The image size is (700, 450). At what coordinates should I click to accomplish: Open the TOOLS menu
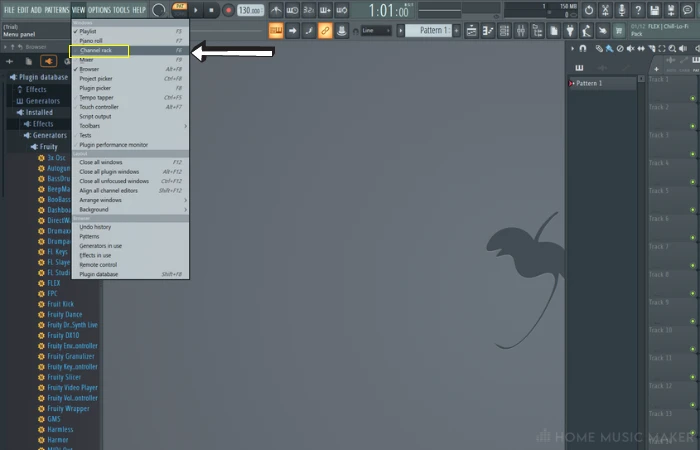pos(121,10)
